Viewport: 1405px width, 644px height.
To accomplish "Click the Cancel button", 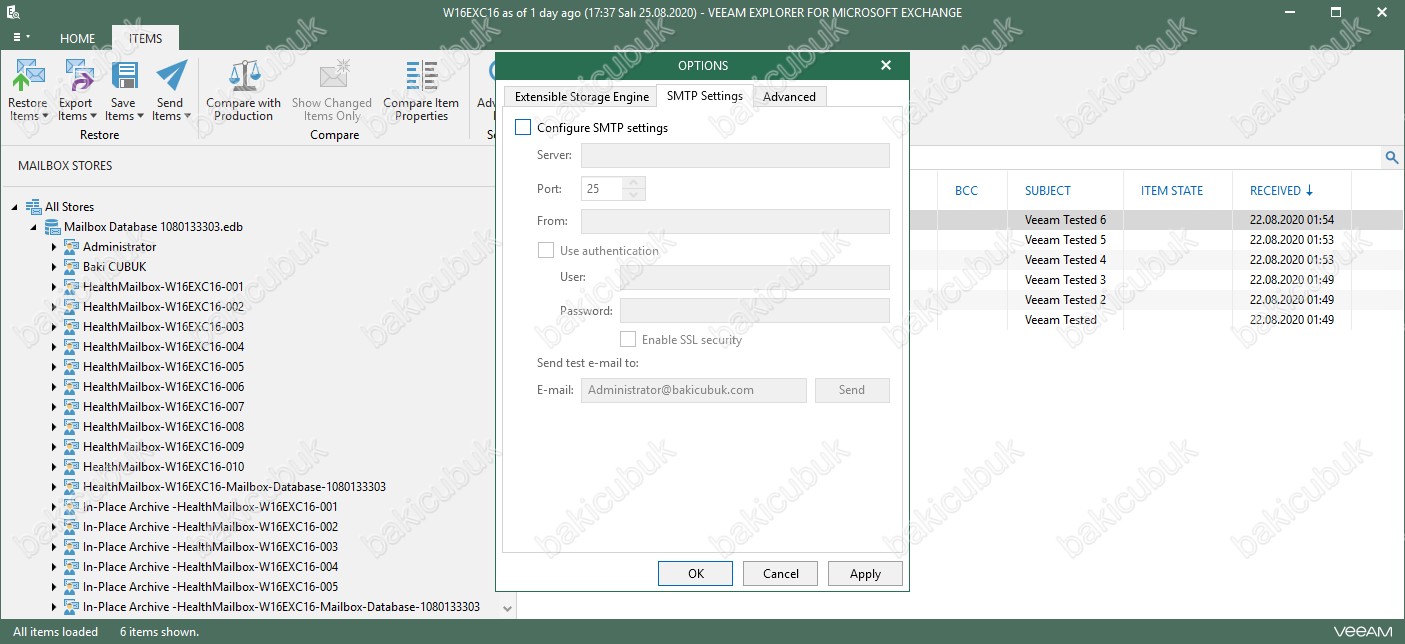I will [x=781, y=574].
